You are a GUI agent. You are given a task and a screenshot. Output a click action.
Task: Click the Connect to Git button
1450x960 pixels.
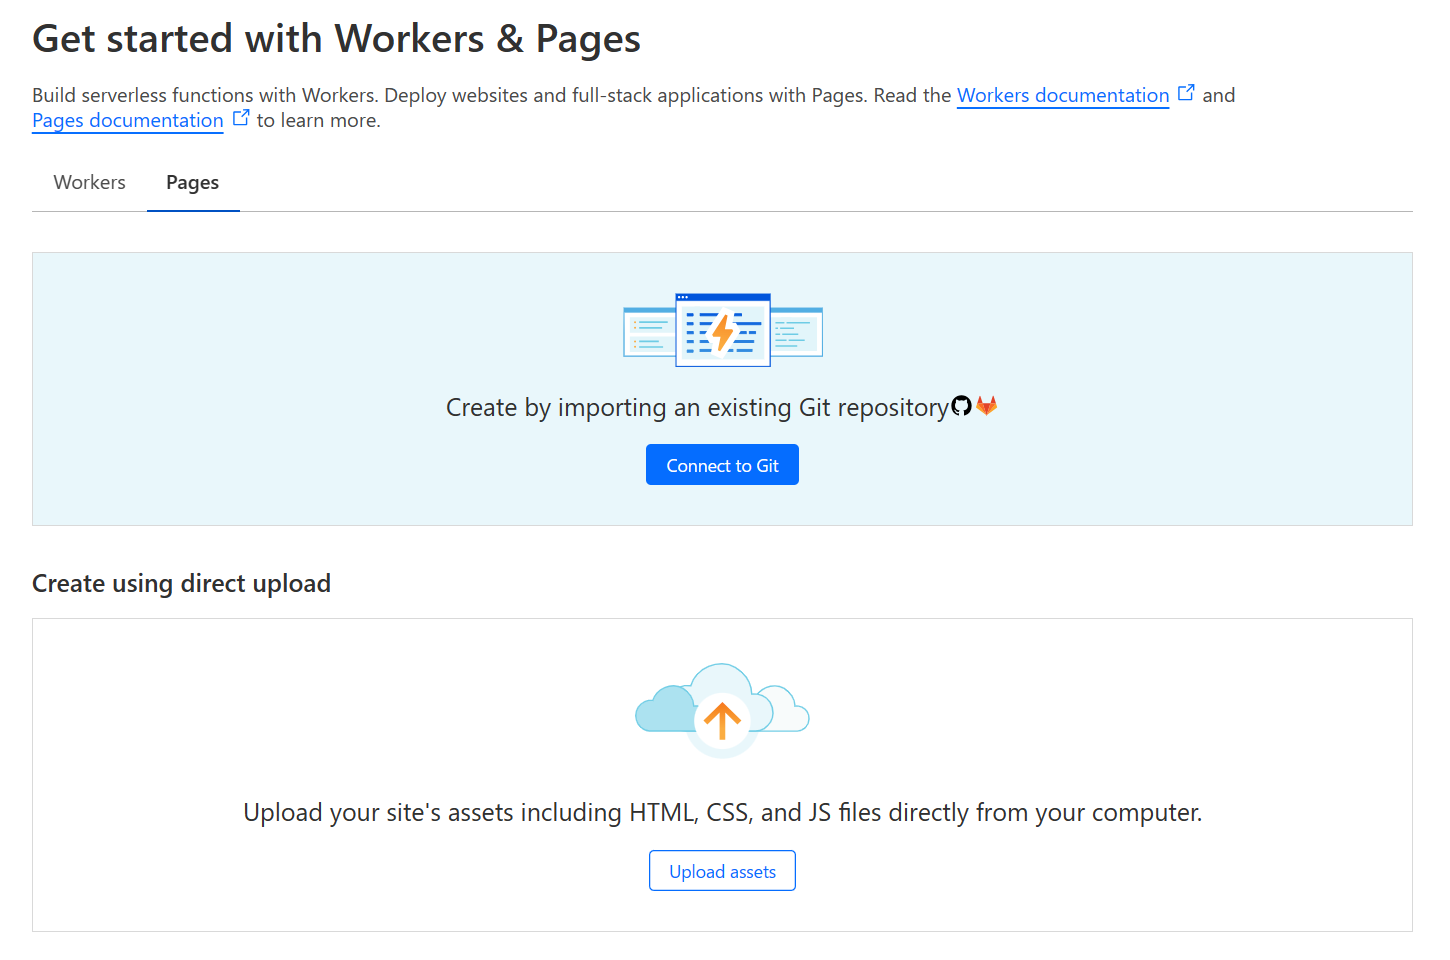pyautogui.click(x=722, y=465)
